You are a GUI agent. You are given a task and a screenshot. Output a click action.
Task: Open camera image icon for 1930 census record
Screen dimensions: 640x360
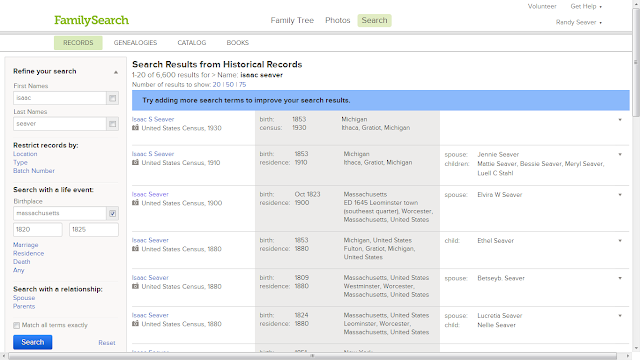(x=136, y=128)
